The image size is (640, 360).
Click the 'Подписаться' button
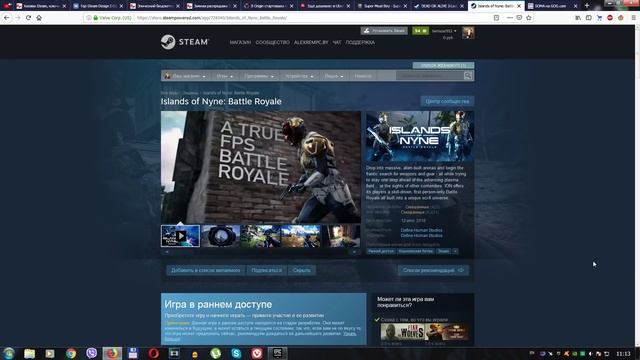(x=267, y=270)
